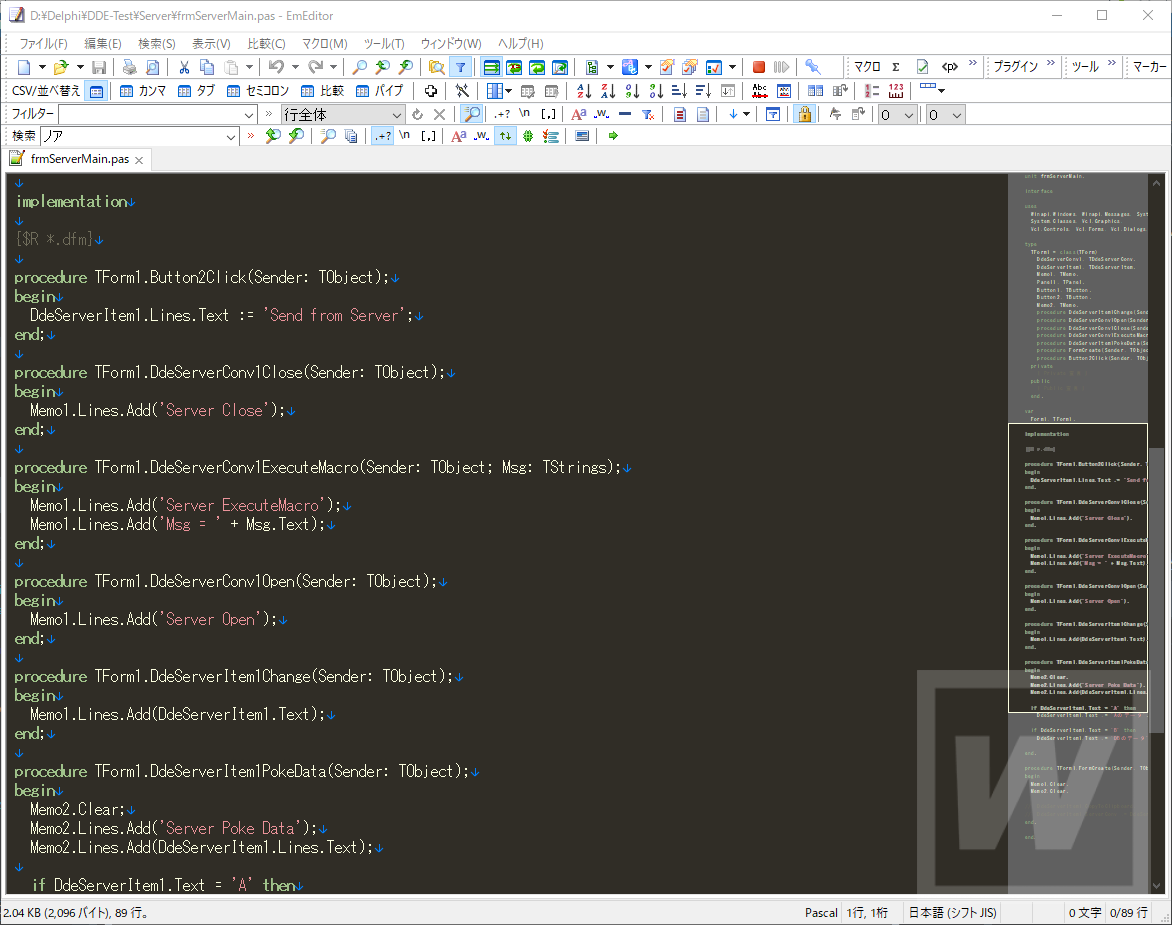Toggle the CSV mode button beside CSV/並べ替え
The width and height of the screenshot is (1172, 925).
tap(96, 91)
